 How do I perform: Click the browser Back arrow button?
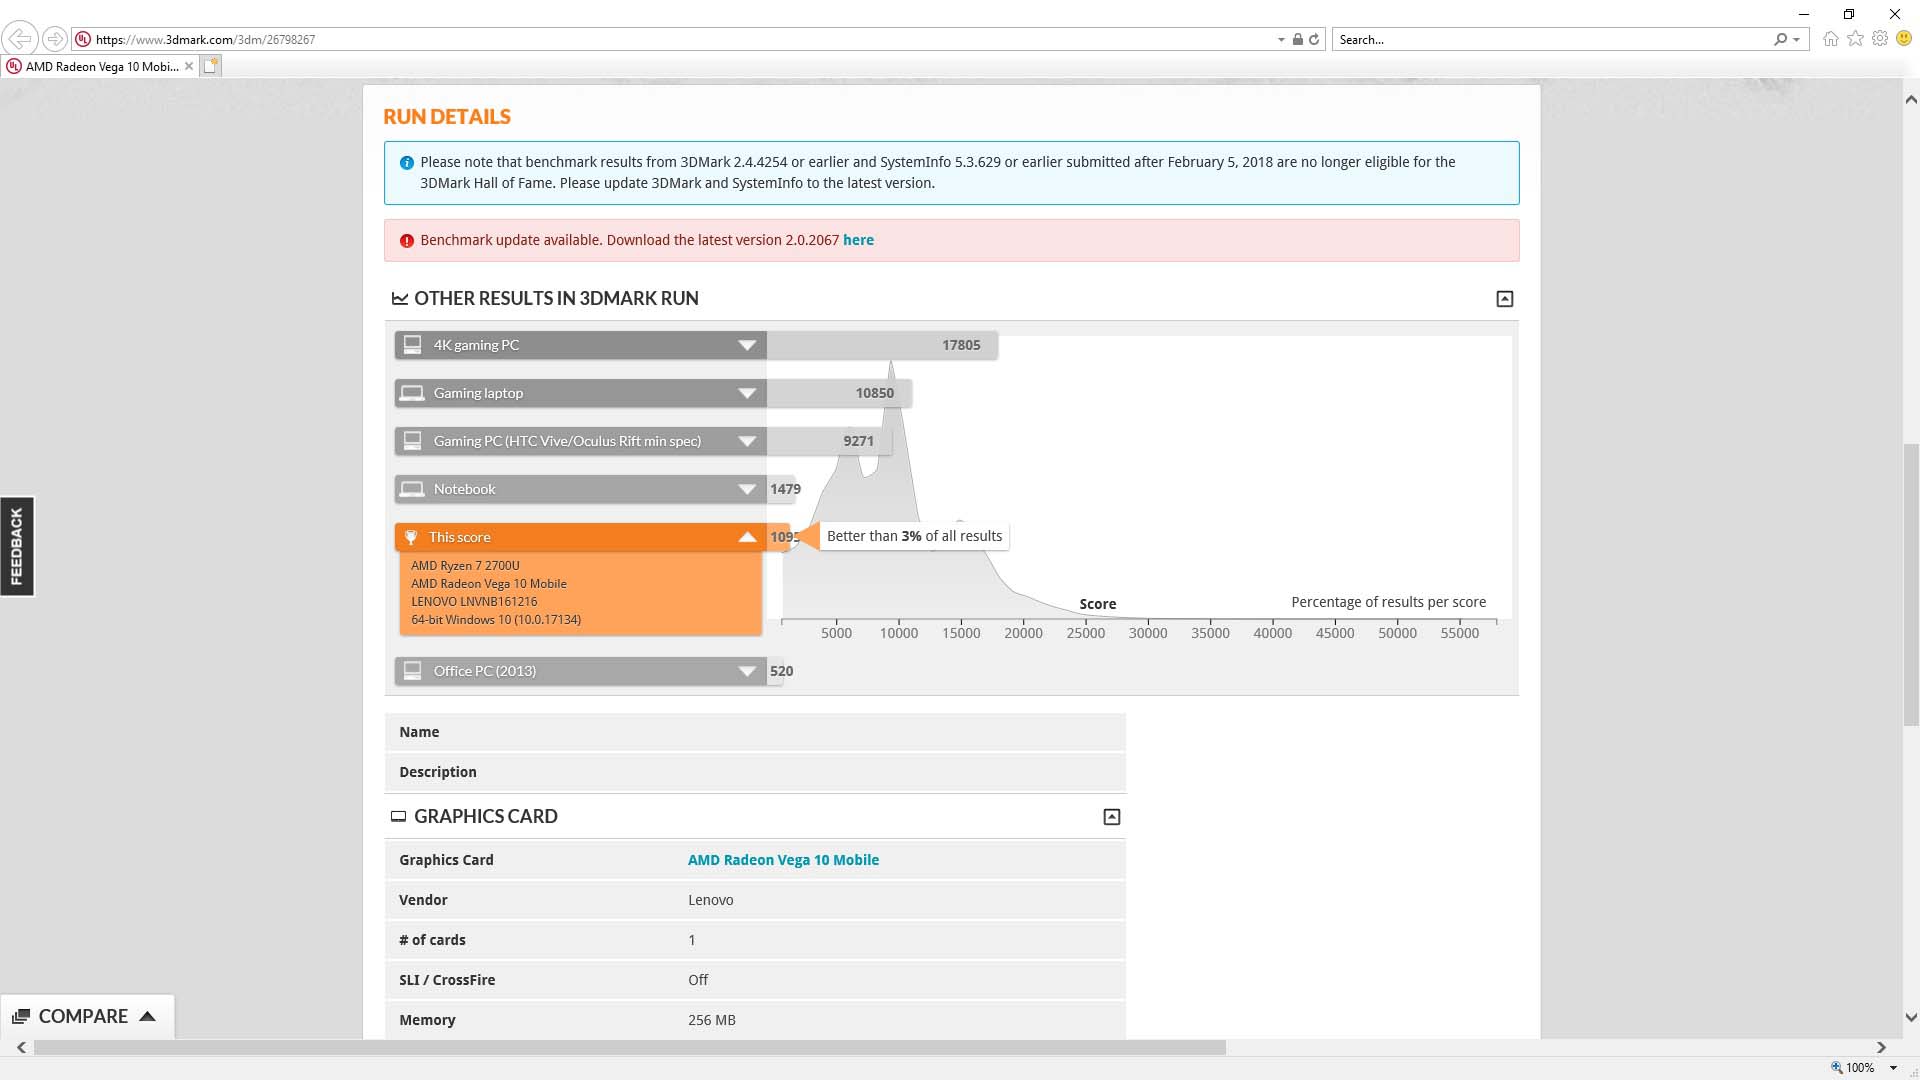click(19, 39)
